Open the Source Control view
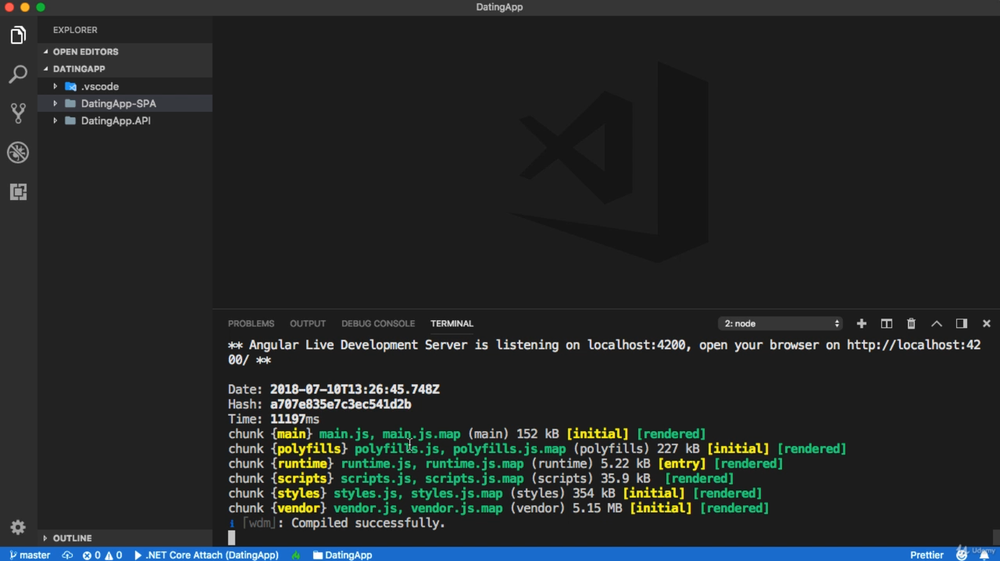 click(18, 113)
